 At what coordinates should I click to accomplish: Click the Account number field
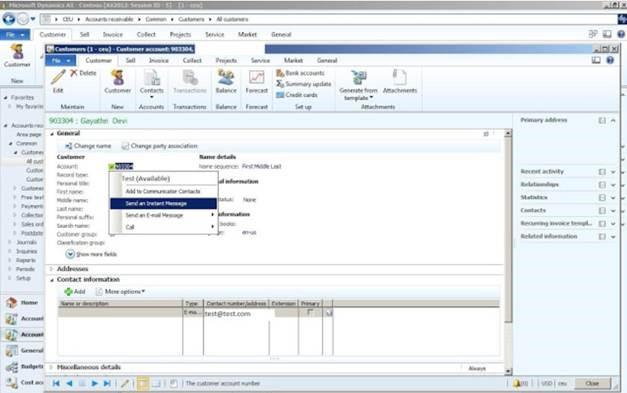(124, 166)
